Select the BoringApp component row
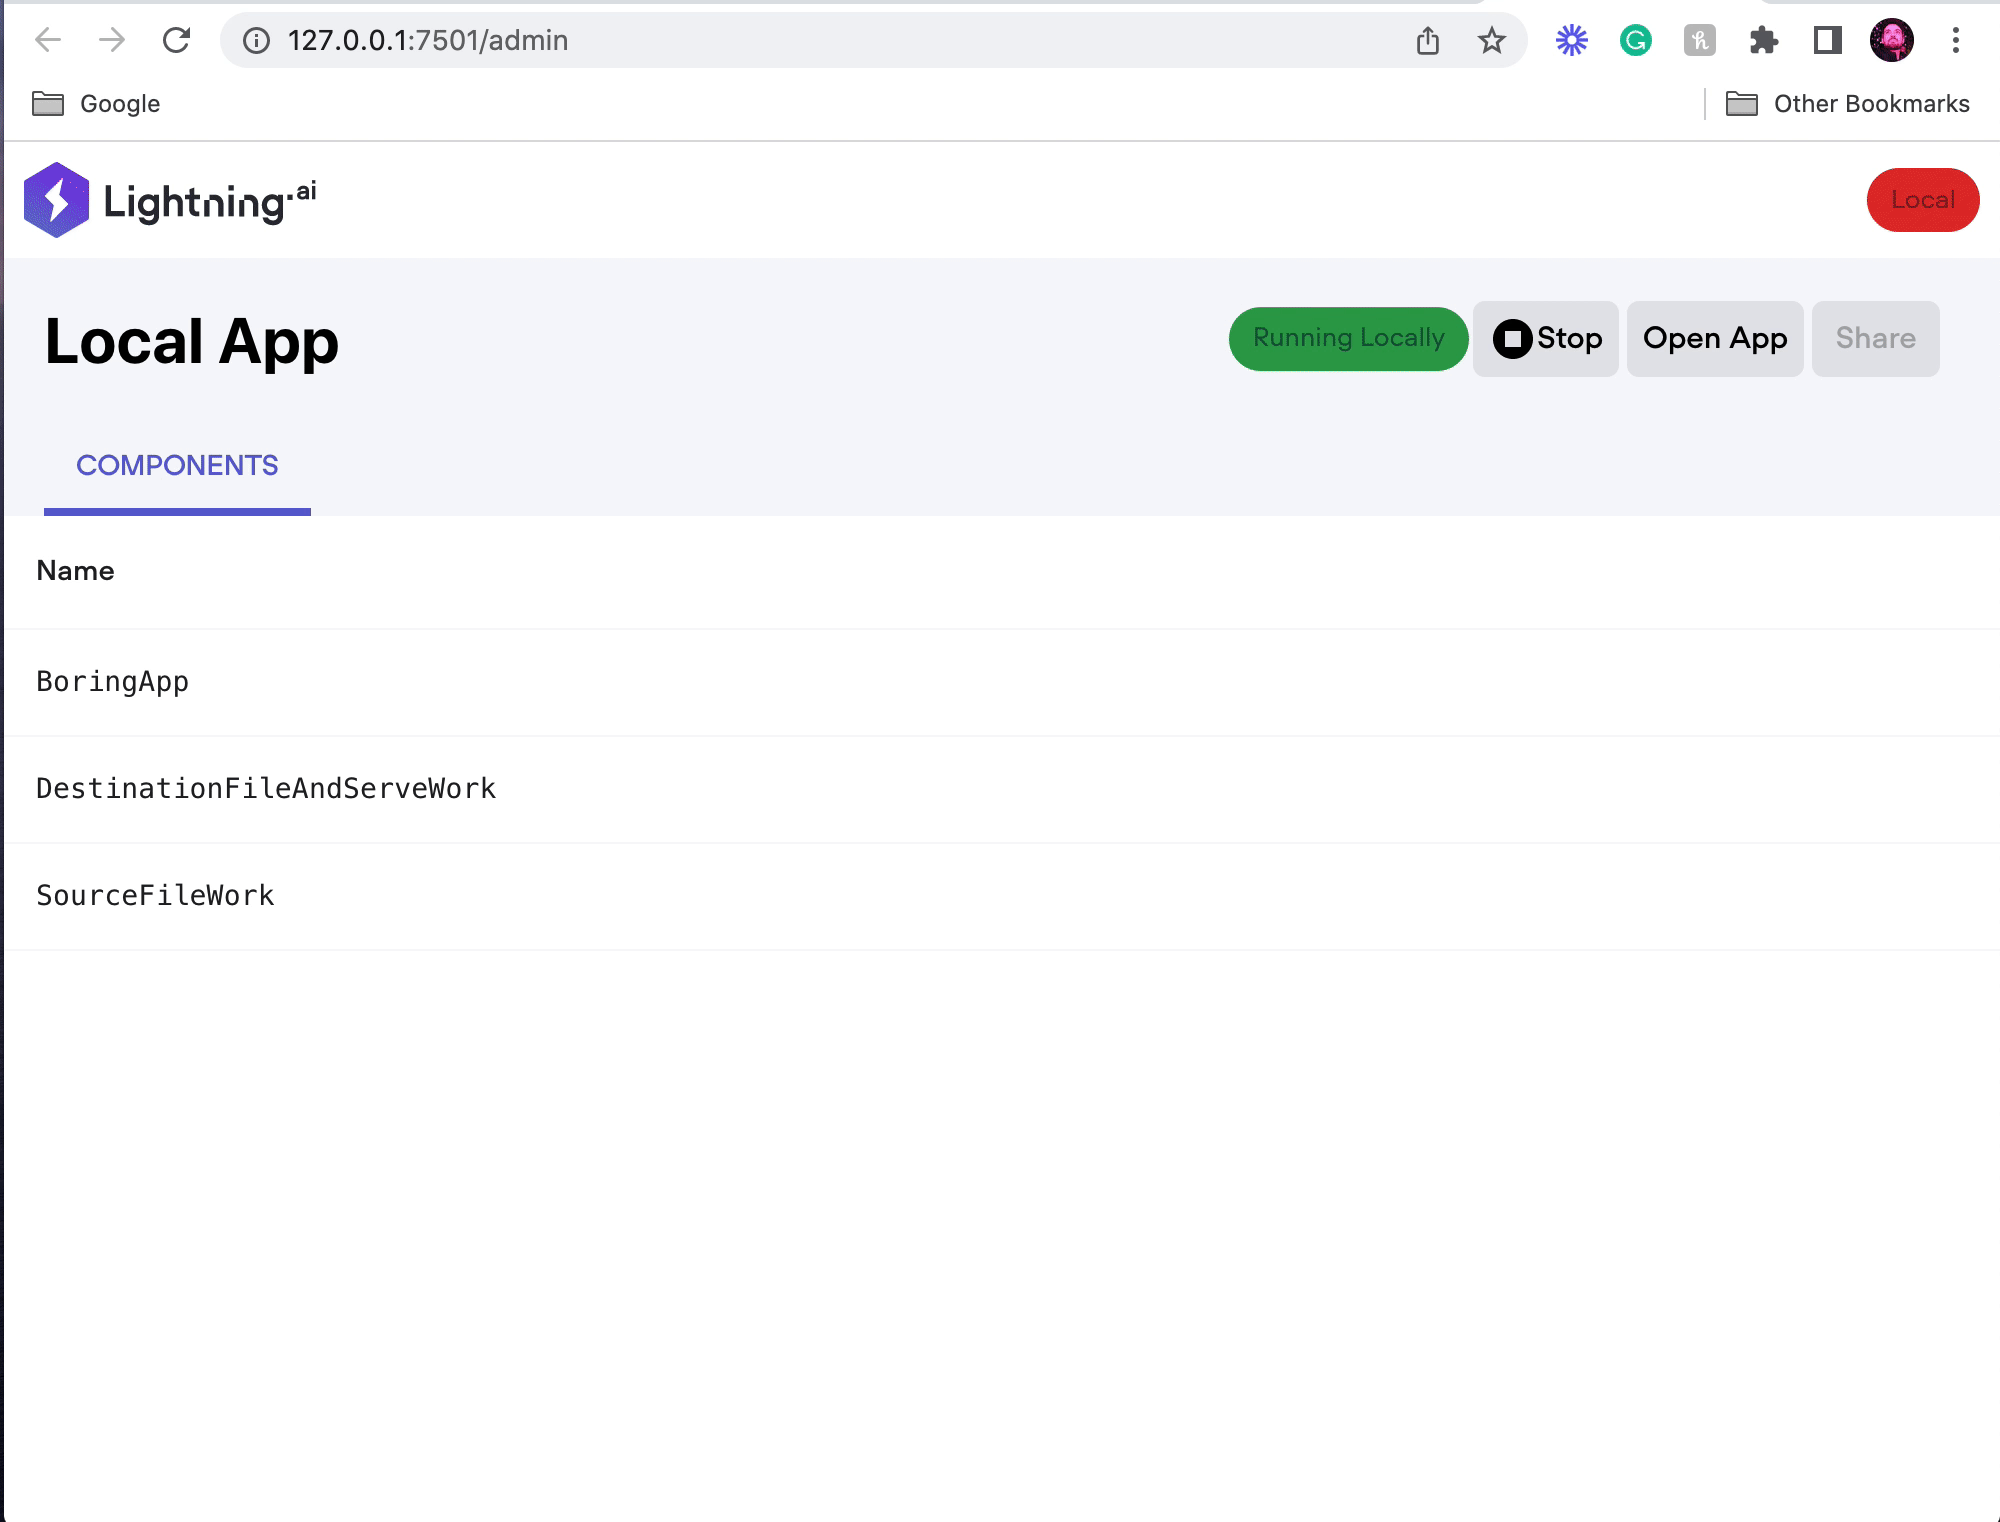Image resolution: width=2000 pixels, height=1522 pixels. (x=113, y=682)
